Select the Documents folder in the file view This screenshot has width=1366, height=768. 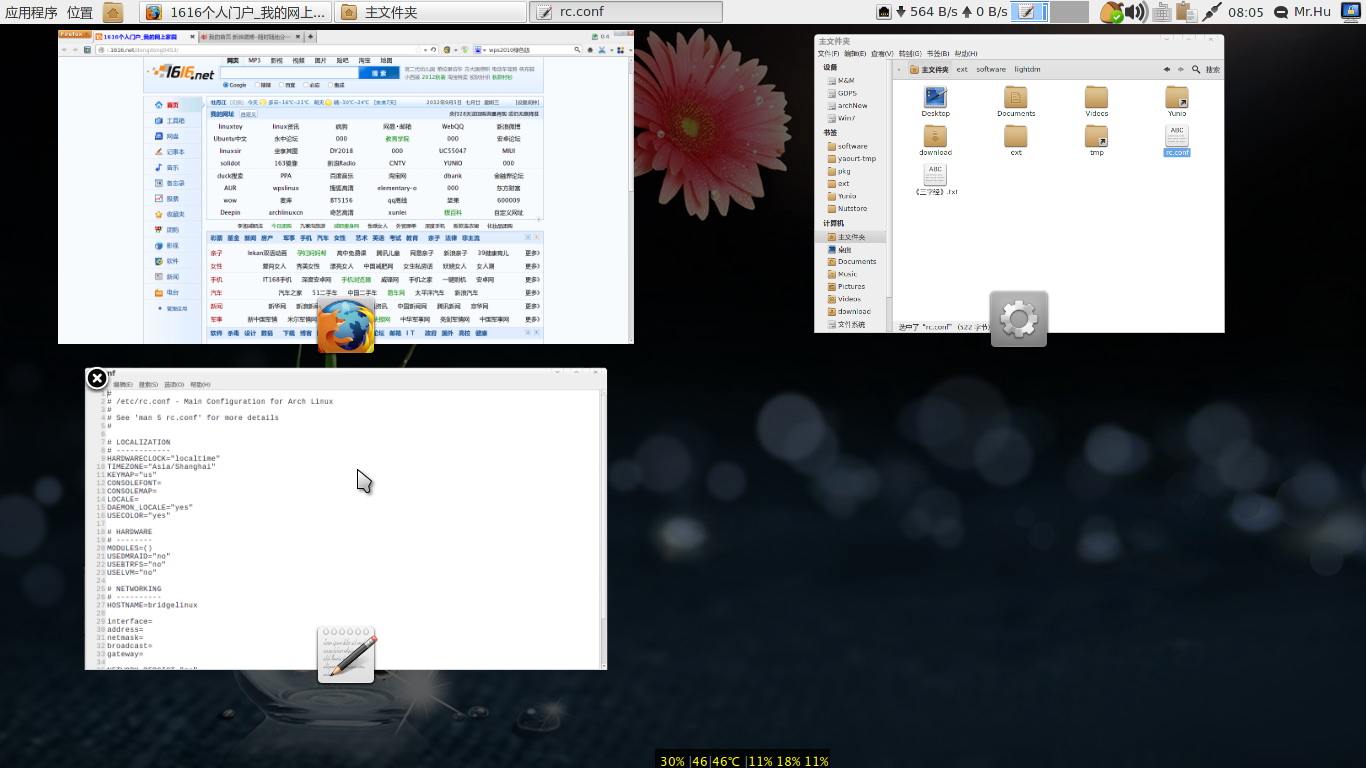[x=1016, y=98]
